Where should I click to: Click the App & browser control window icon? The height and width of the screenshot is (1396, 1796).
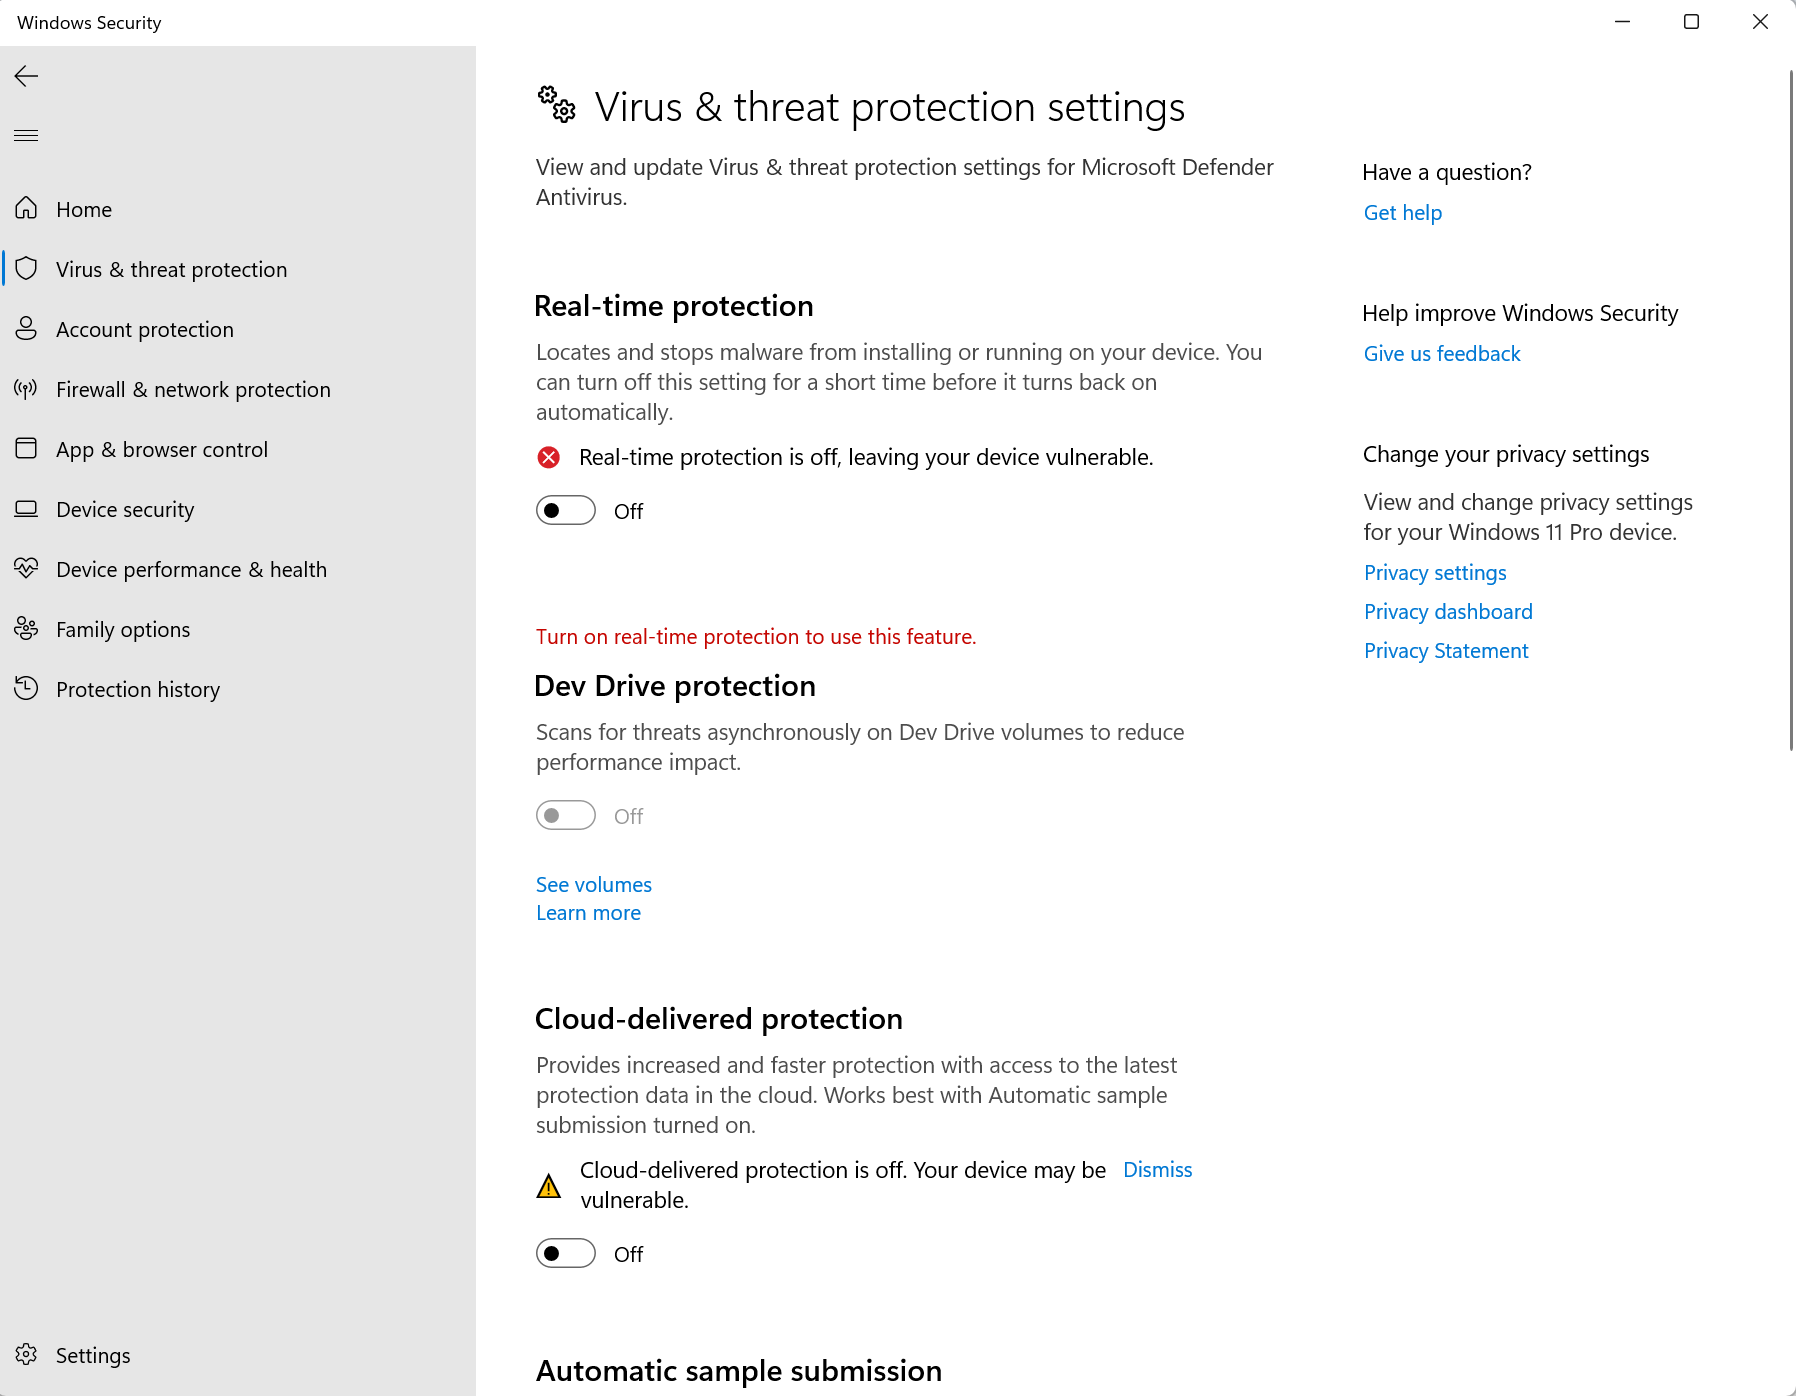click(x=26, y=448)
